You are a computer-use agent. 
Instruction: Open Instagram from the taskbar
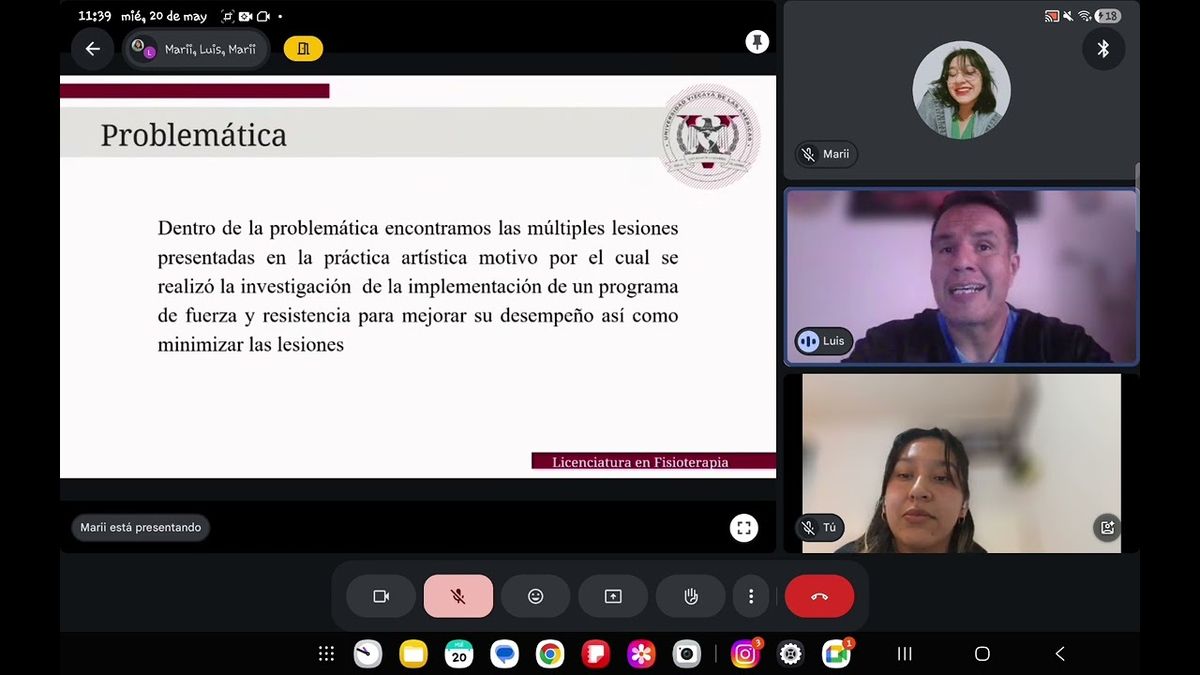coord(745,654)
